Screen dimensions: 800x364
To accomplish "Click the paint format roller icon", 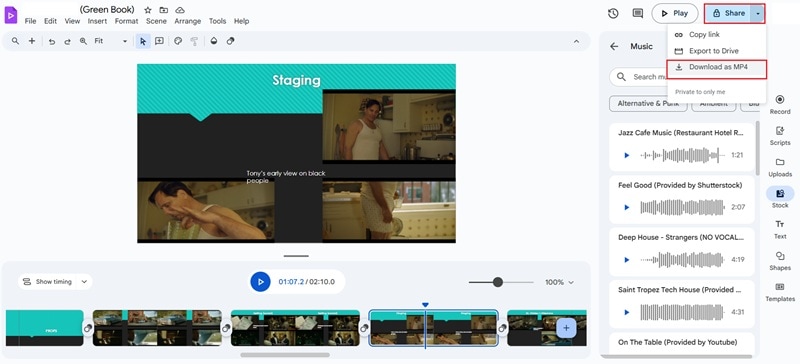I will (194, 41).
